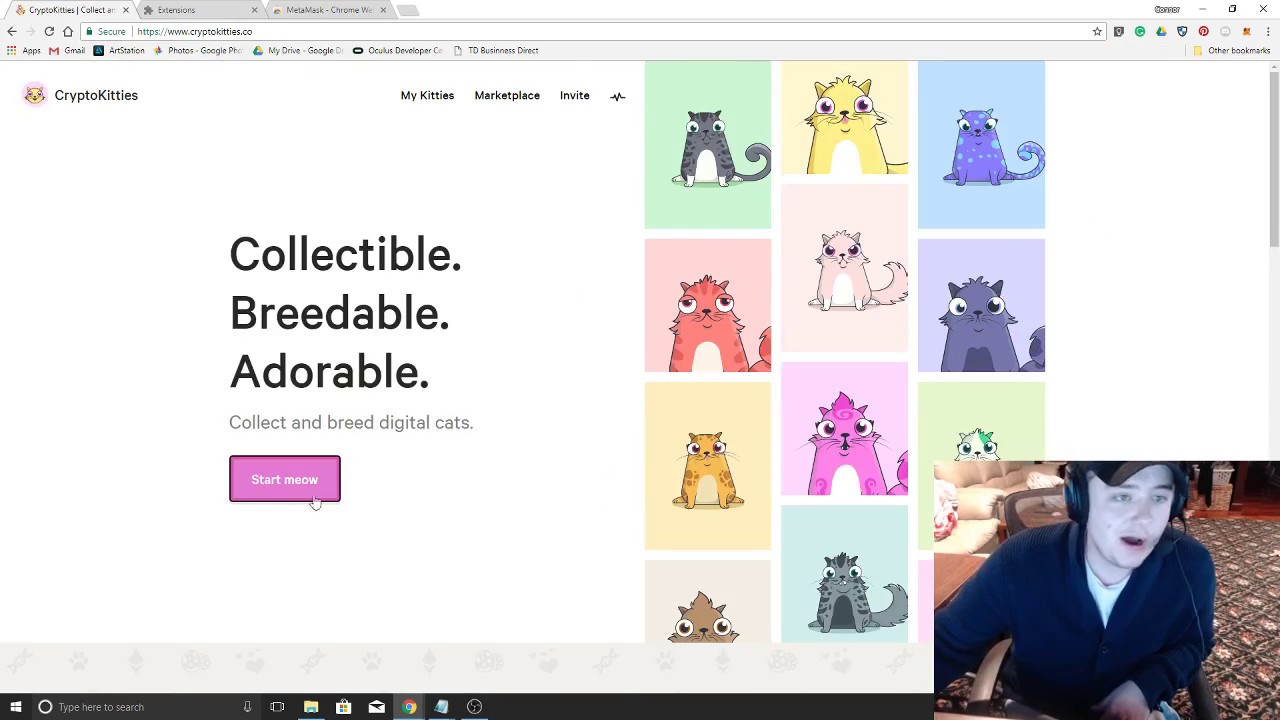Click the Cortana microphone icon
Image resolution: width=1280 pixels, height=720 pixels.
(x=247, y=707)
